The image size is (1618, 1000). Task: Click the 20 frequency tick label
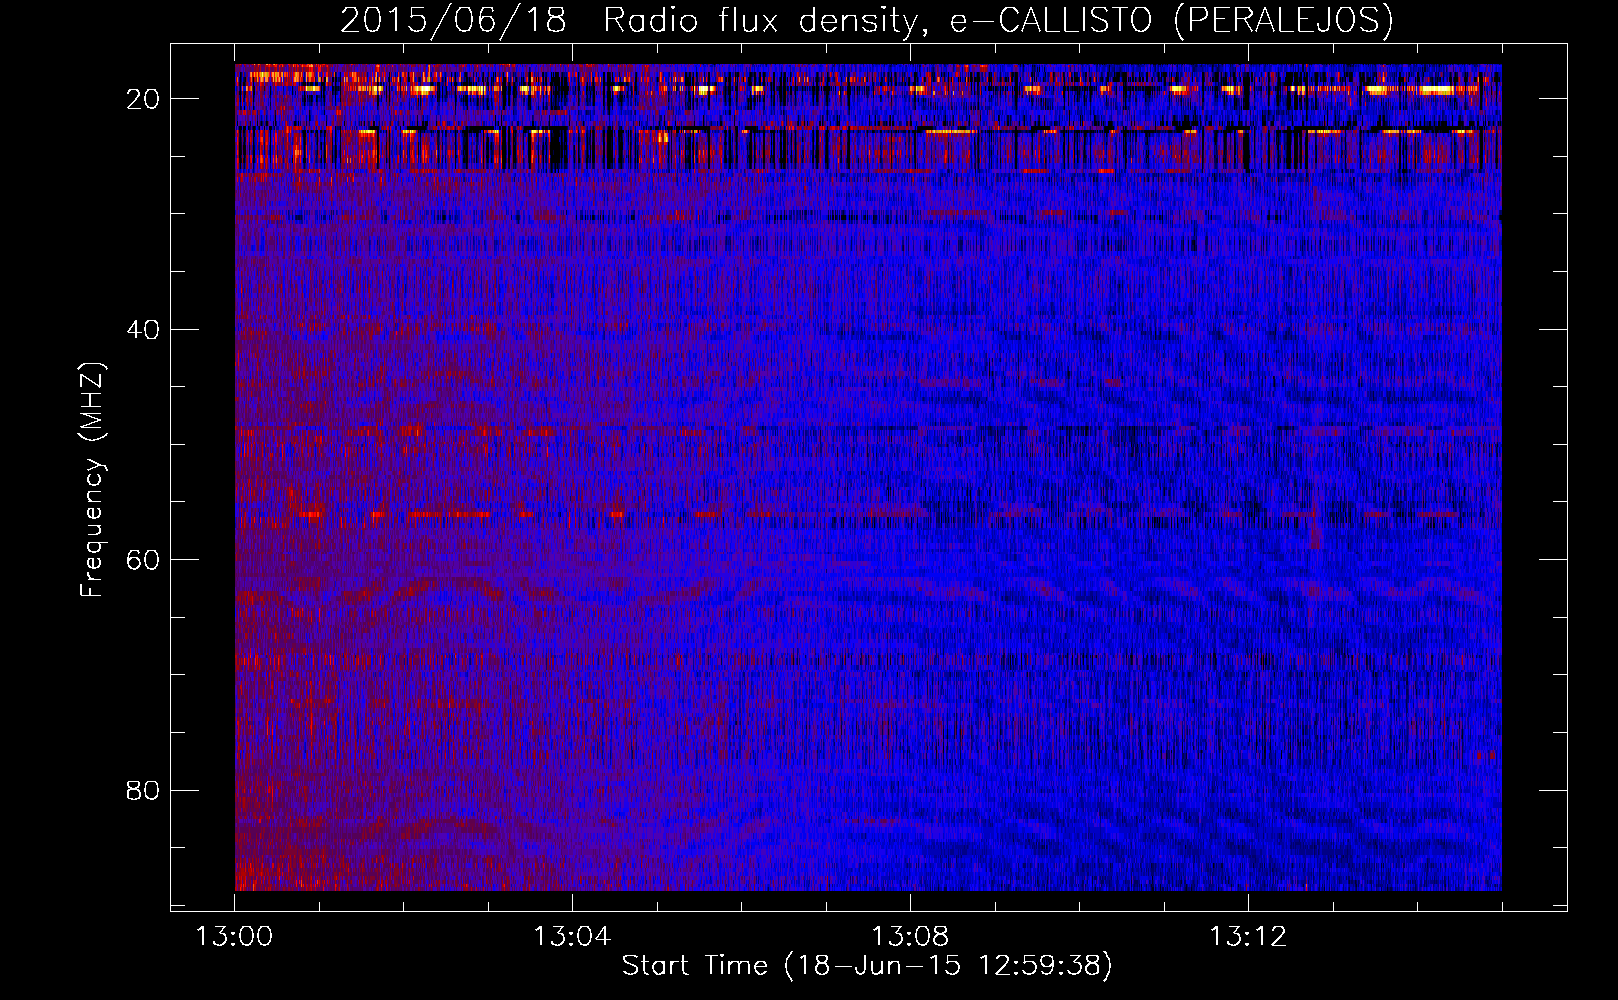[143, 99]
